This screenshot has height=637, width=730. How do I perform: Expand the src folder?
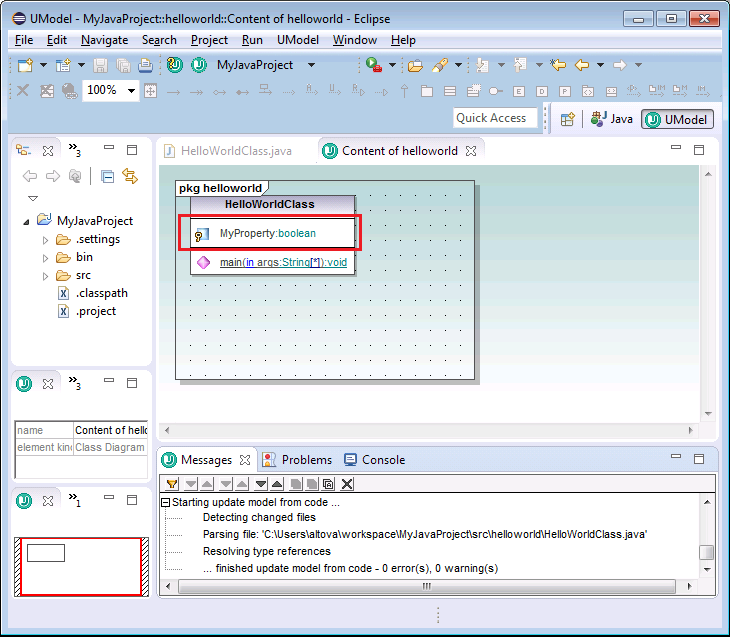pyautogui.click(x=45, y=275)
